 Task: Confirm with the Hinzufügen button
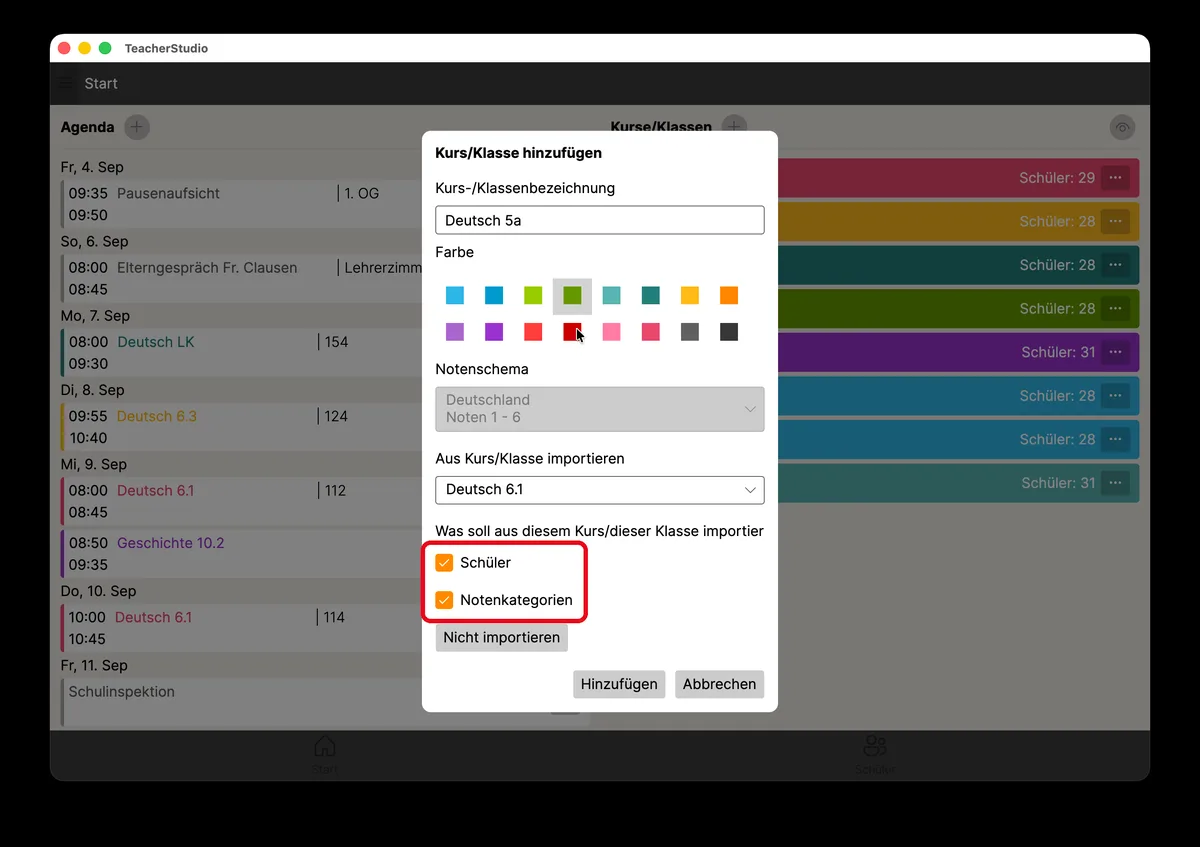click(x=619, y=684)
